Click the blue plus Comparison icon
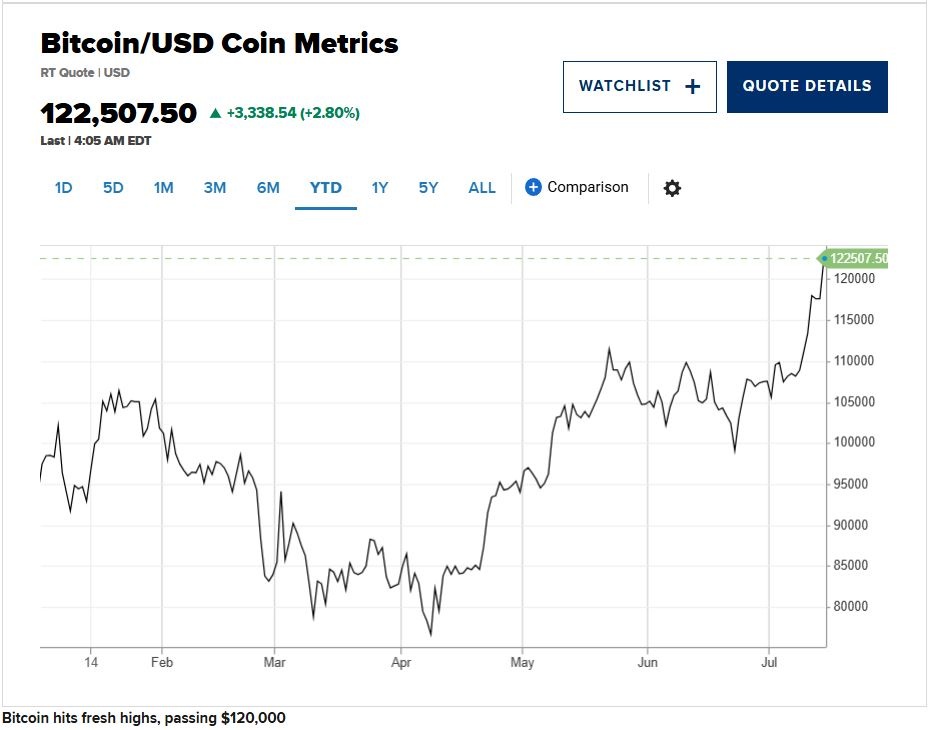Viewport: 928px width, 730px height. tap(533, 187)
